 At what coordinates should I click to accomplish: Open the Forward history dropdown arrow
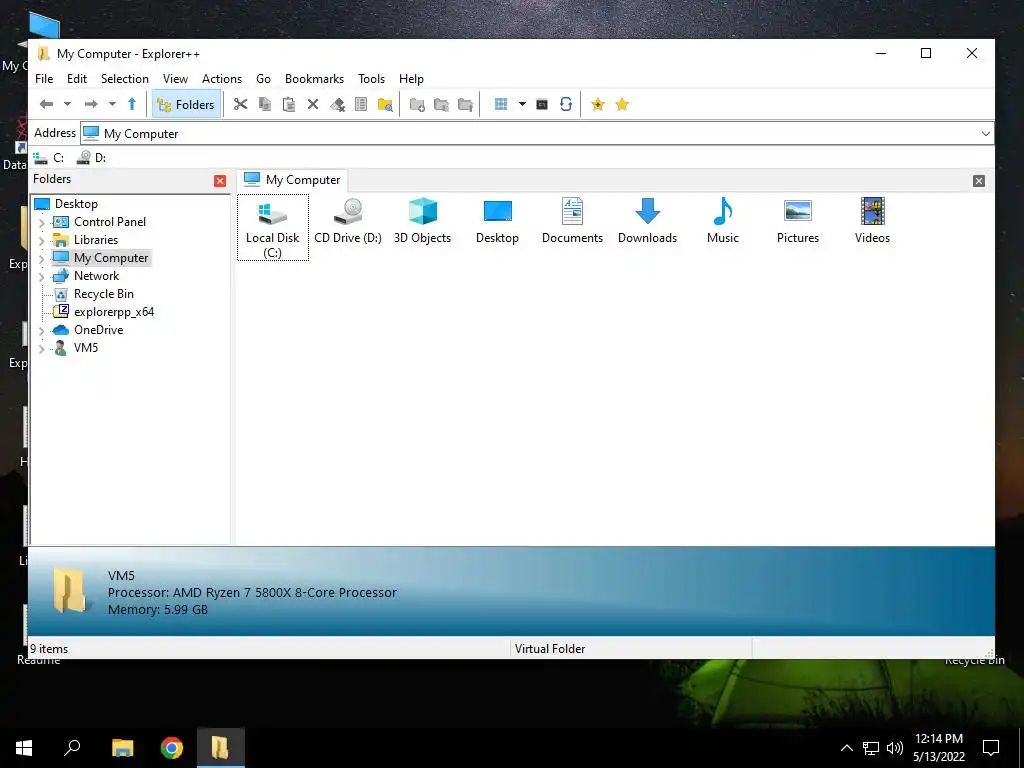click(112, 104)
